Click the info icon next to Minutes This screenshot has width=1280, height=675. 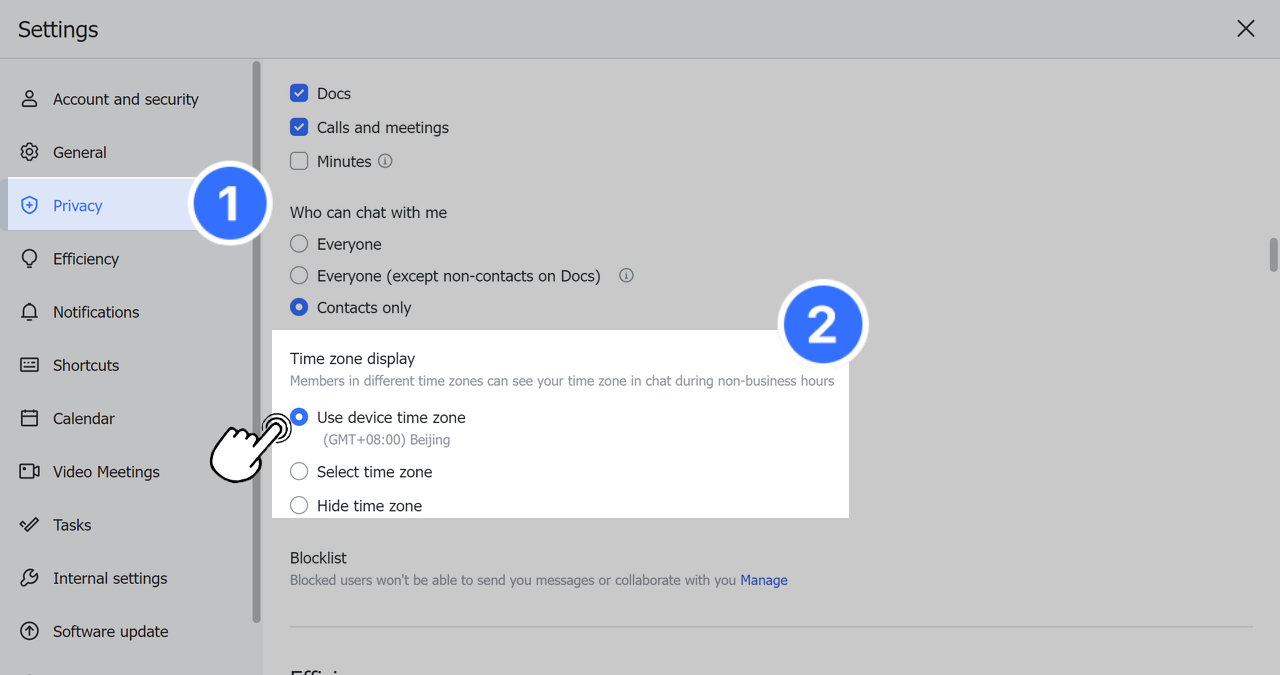(x=385, y=161)
